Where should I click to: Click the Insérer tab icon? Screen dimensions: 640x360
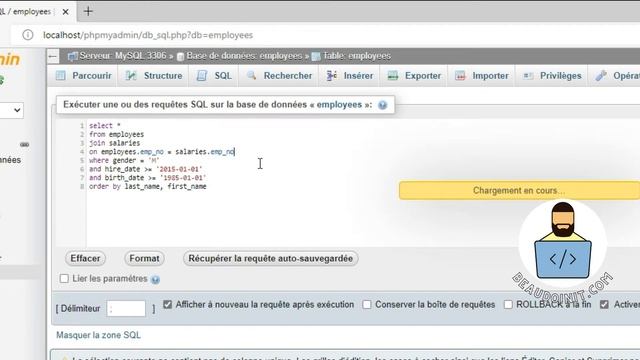click(x=331, y=76)
